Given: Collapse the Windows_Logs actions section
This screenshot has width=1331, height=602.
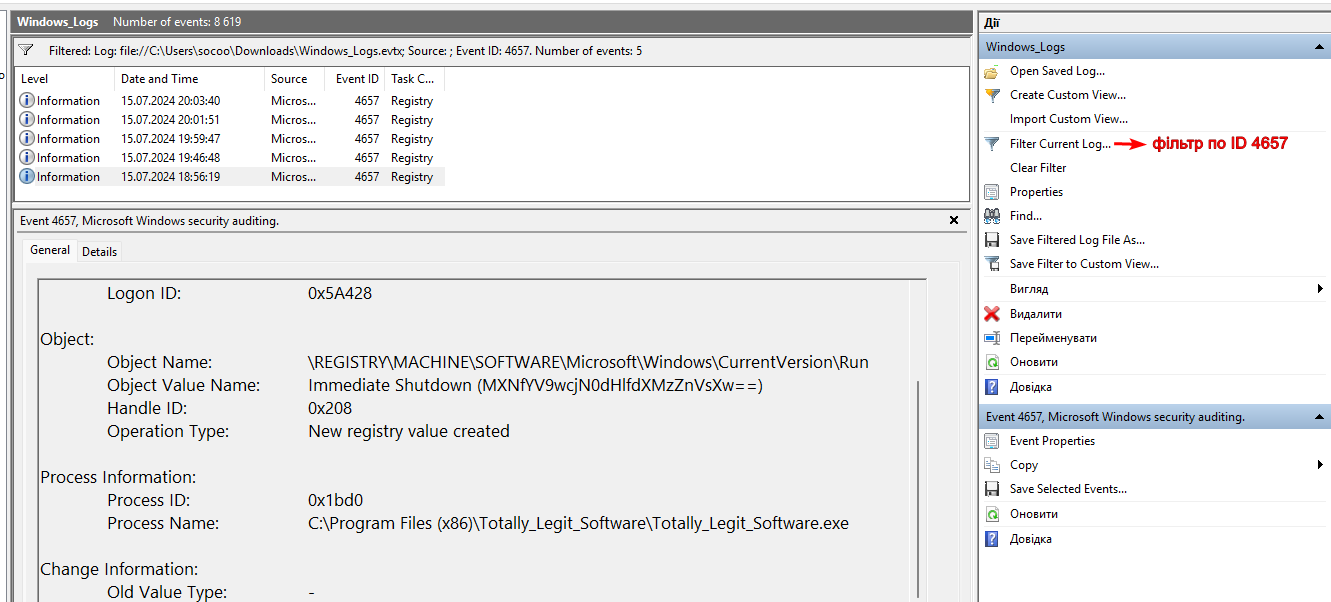Looking at the screenshot, I should pos(1319,47).
